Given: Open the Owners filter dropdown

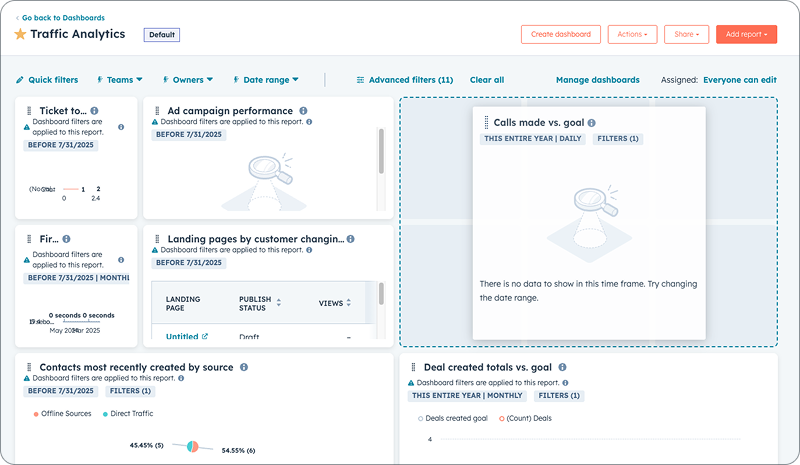Looking at the screenshot, I should [188, 80].
